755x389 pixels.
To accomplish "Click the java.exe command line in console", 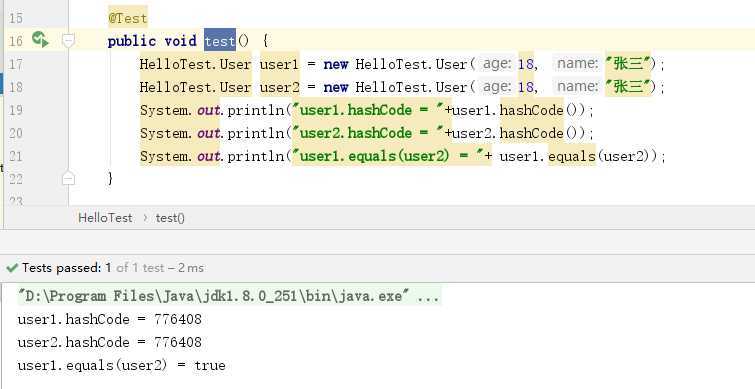I will (x=229, y=296).
